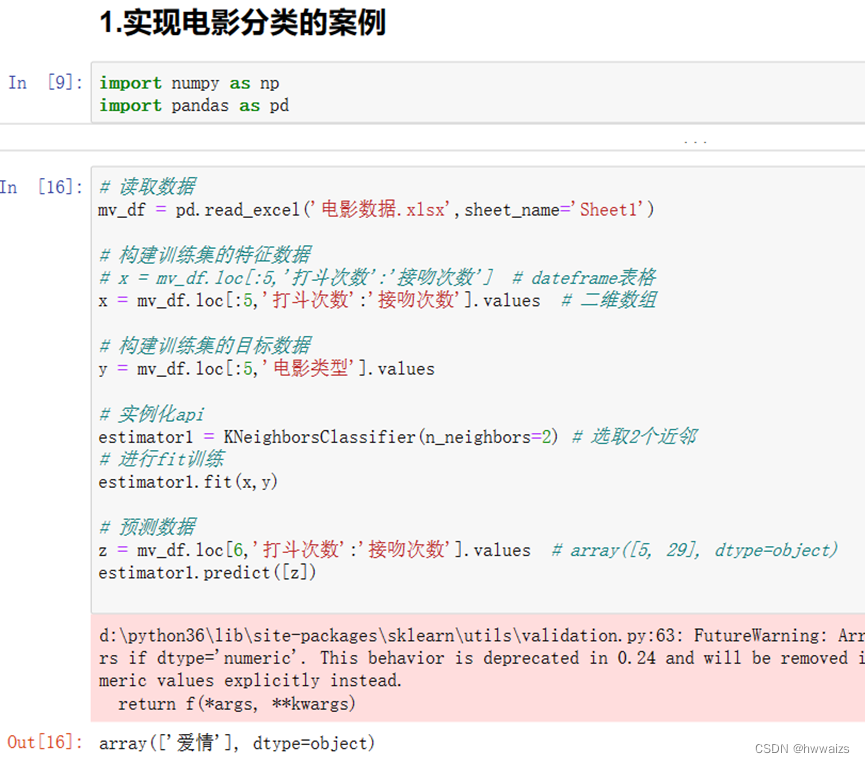The image size is (865, 763).
Task: Click the comment # dateframe表格
Action: tap(584, 277)
